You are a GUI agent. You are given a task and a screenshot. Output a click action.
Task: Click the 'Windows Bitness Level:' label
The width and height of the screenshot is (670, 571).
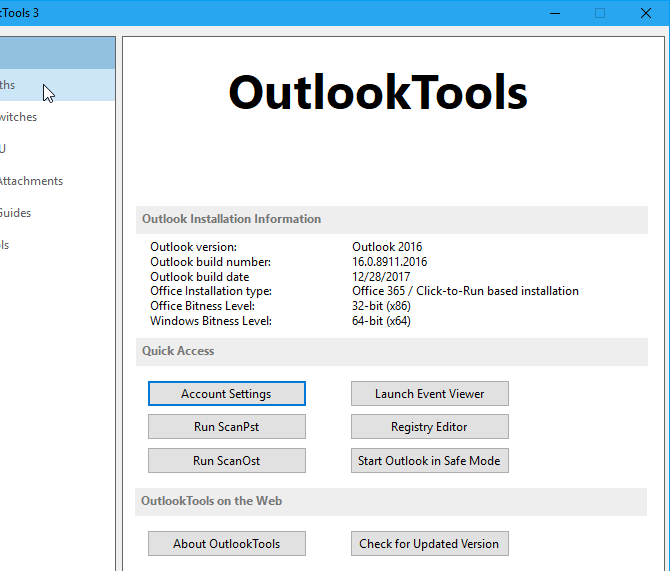pyautogui.click(x=211, y=321)
